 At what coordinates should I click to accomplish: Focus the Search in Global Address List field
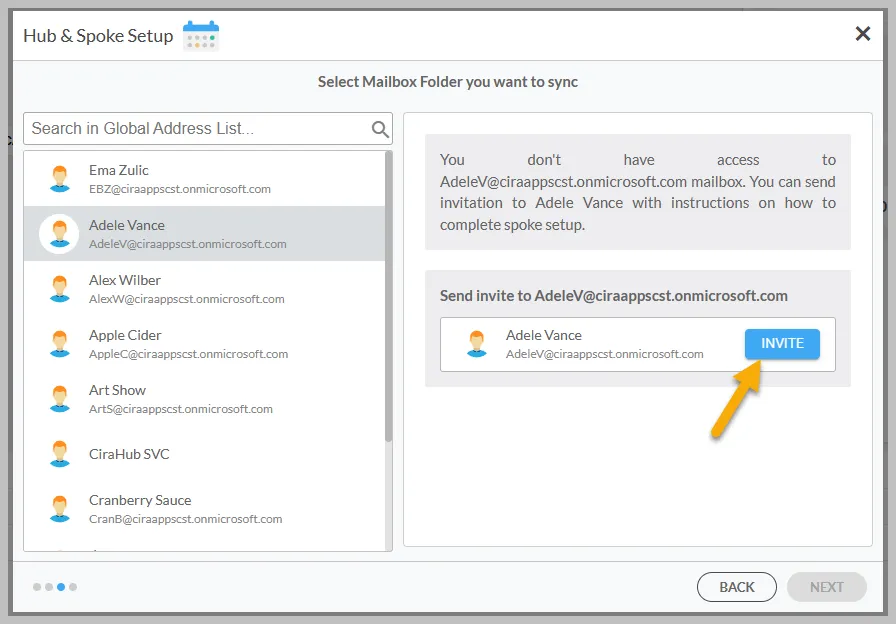click(208, 129)
